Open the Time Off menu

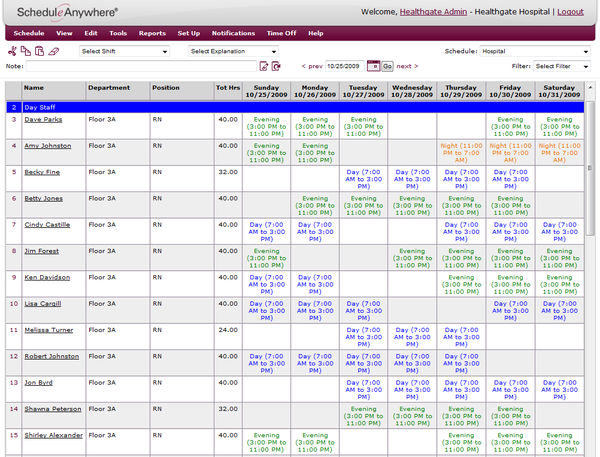pyautogui.click(x=281, y=33)
